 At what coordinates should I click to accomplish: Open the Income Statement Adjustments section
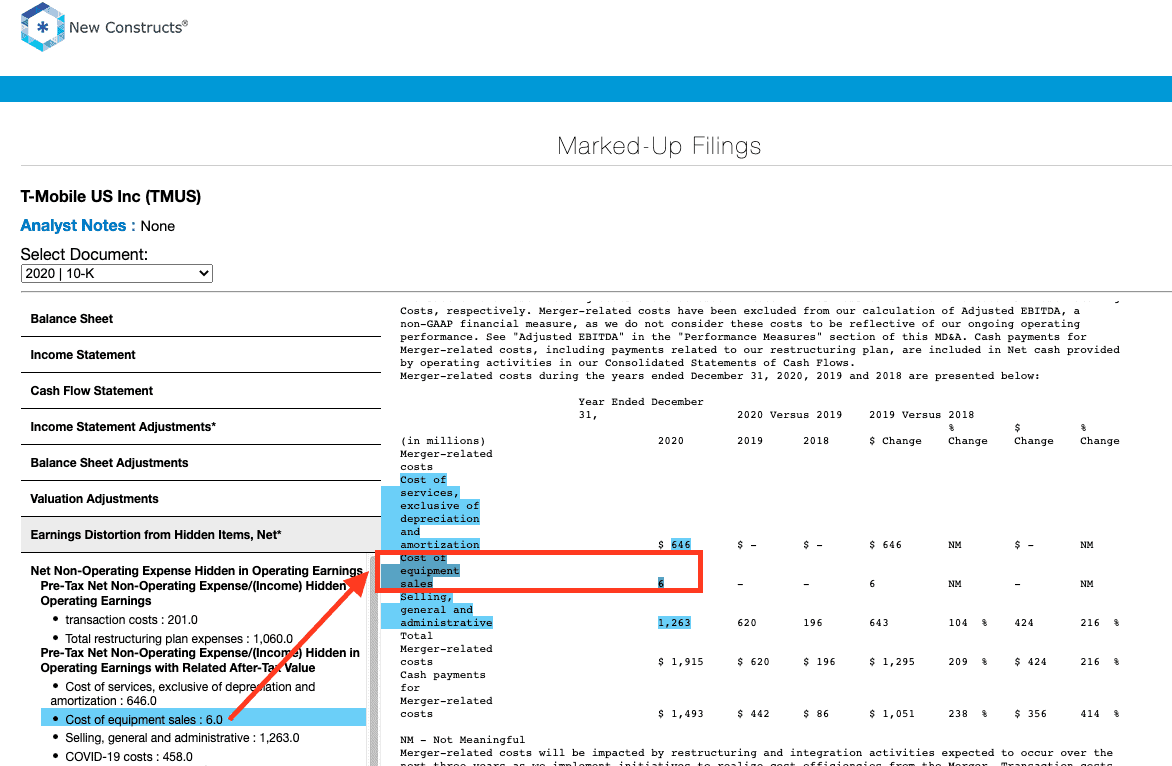click(200, 427)
